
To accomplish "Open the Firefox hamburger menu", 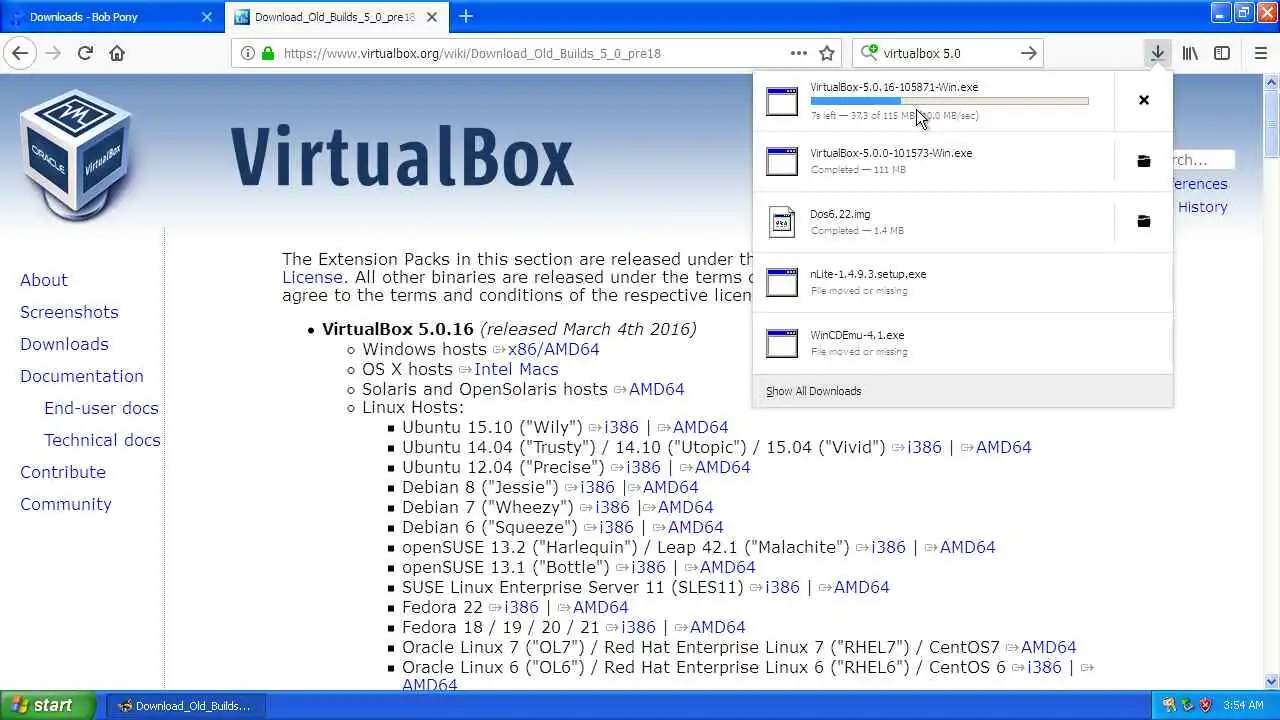I will (x=1260, y=53).
